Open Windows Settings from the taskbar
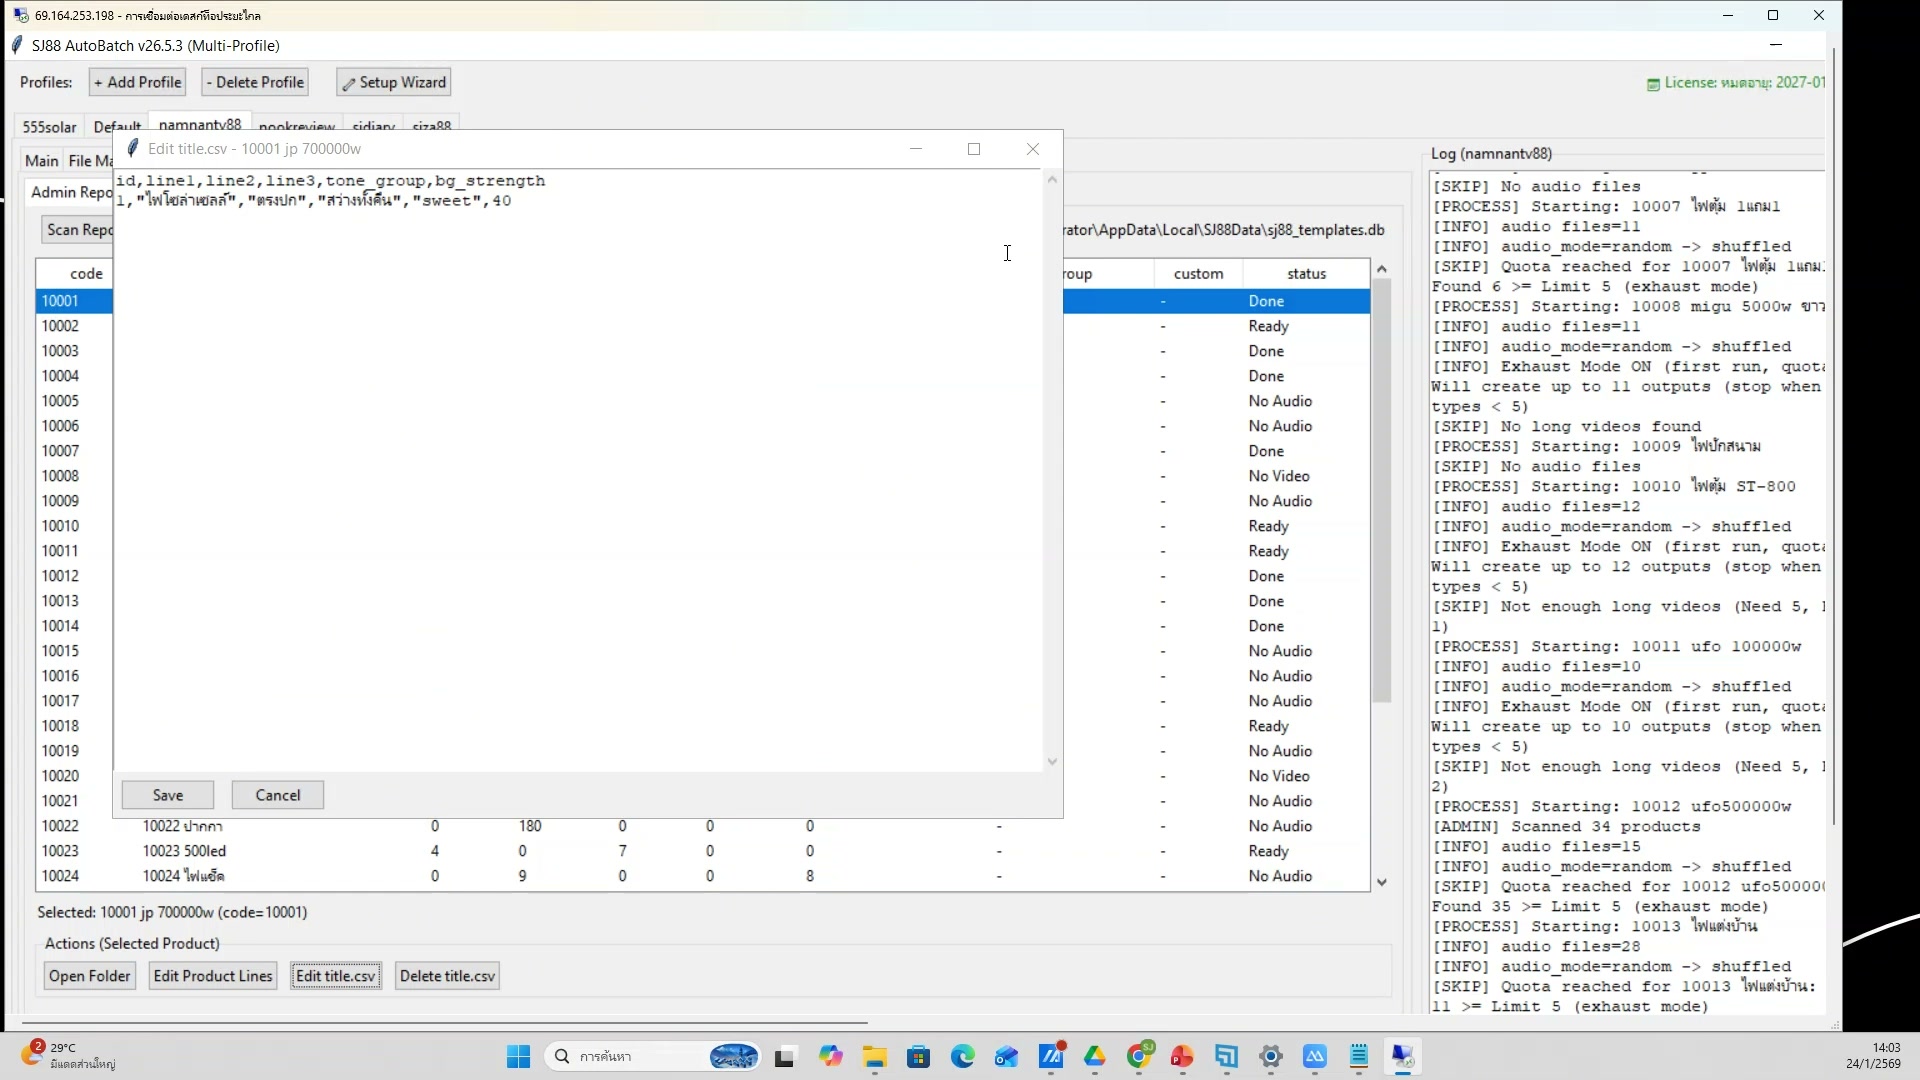The width and height of the screenshot is (1920, 1080). coord(1270,1056)
